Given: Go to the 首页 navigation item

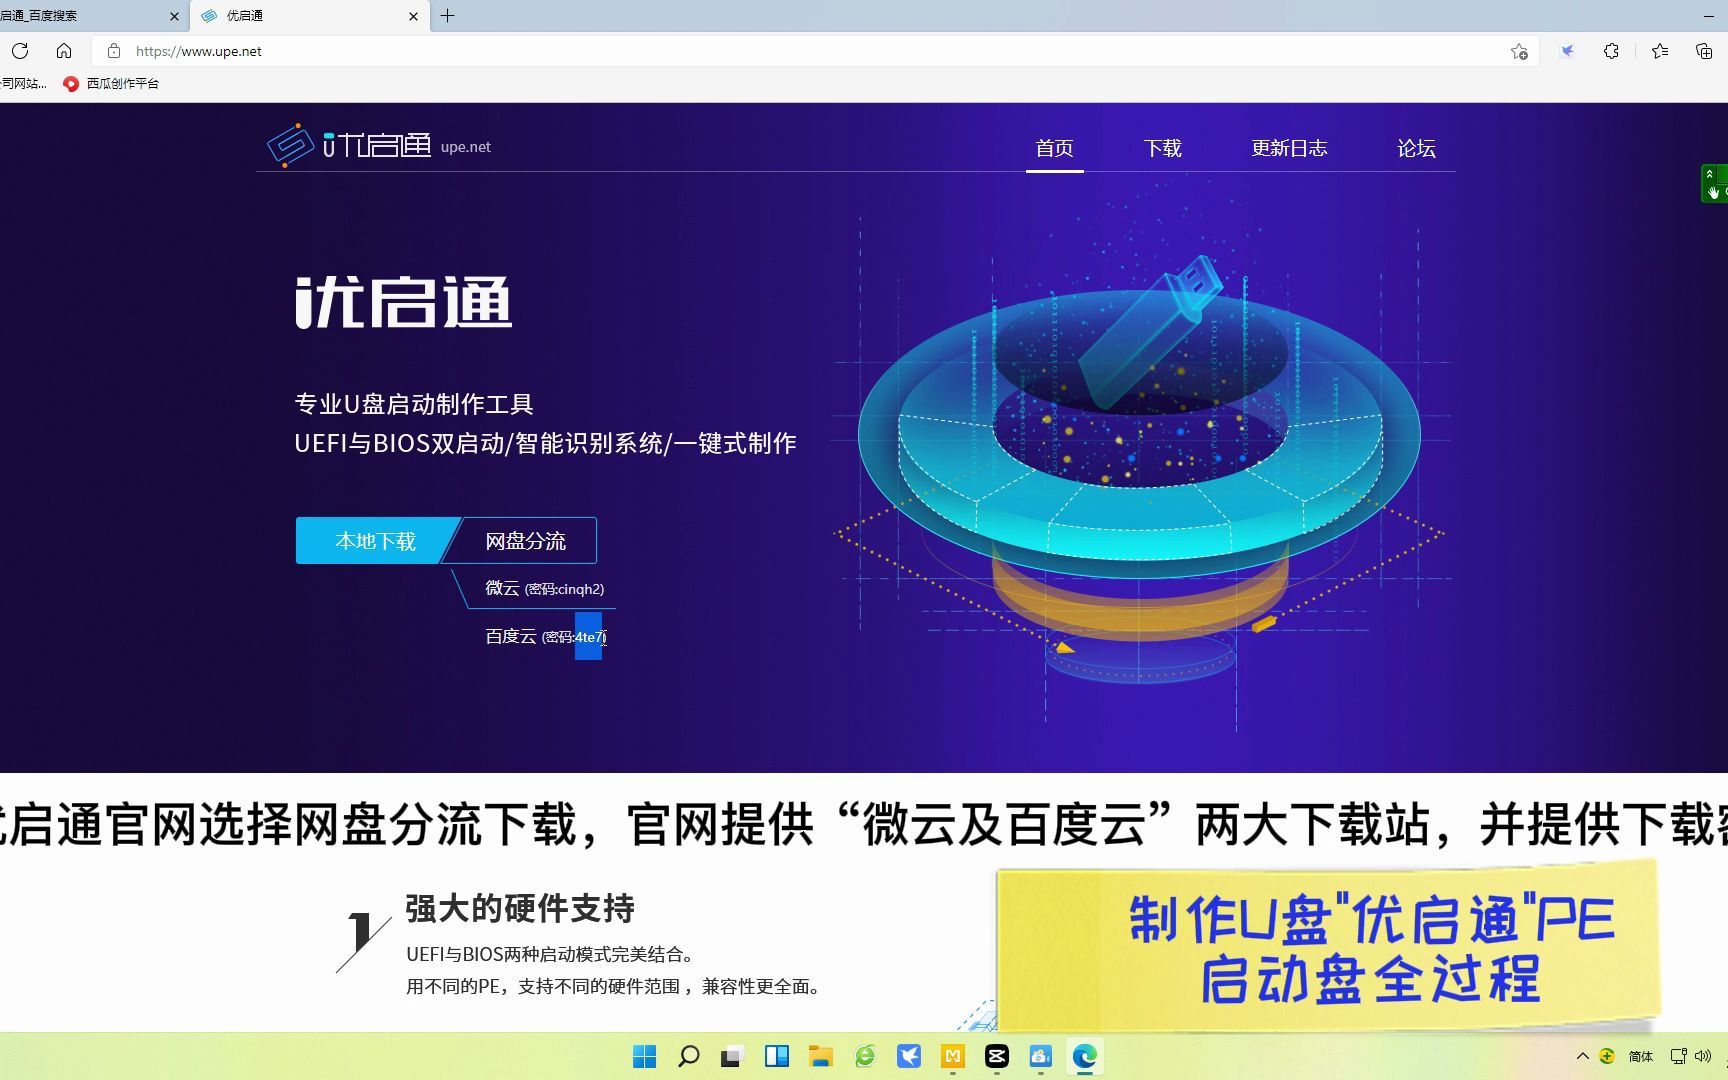Looking at the screenshot, I should coord(1054,148).
